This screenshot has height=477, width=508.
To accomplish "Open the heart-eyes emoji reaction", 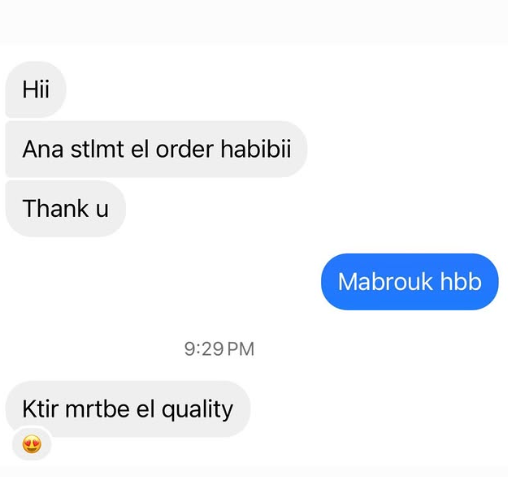I will 32,444.
